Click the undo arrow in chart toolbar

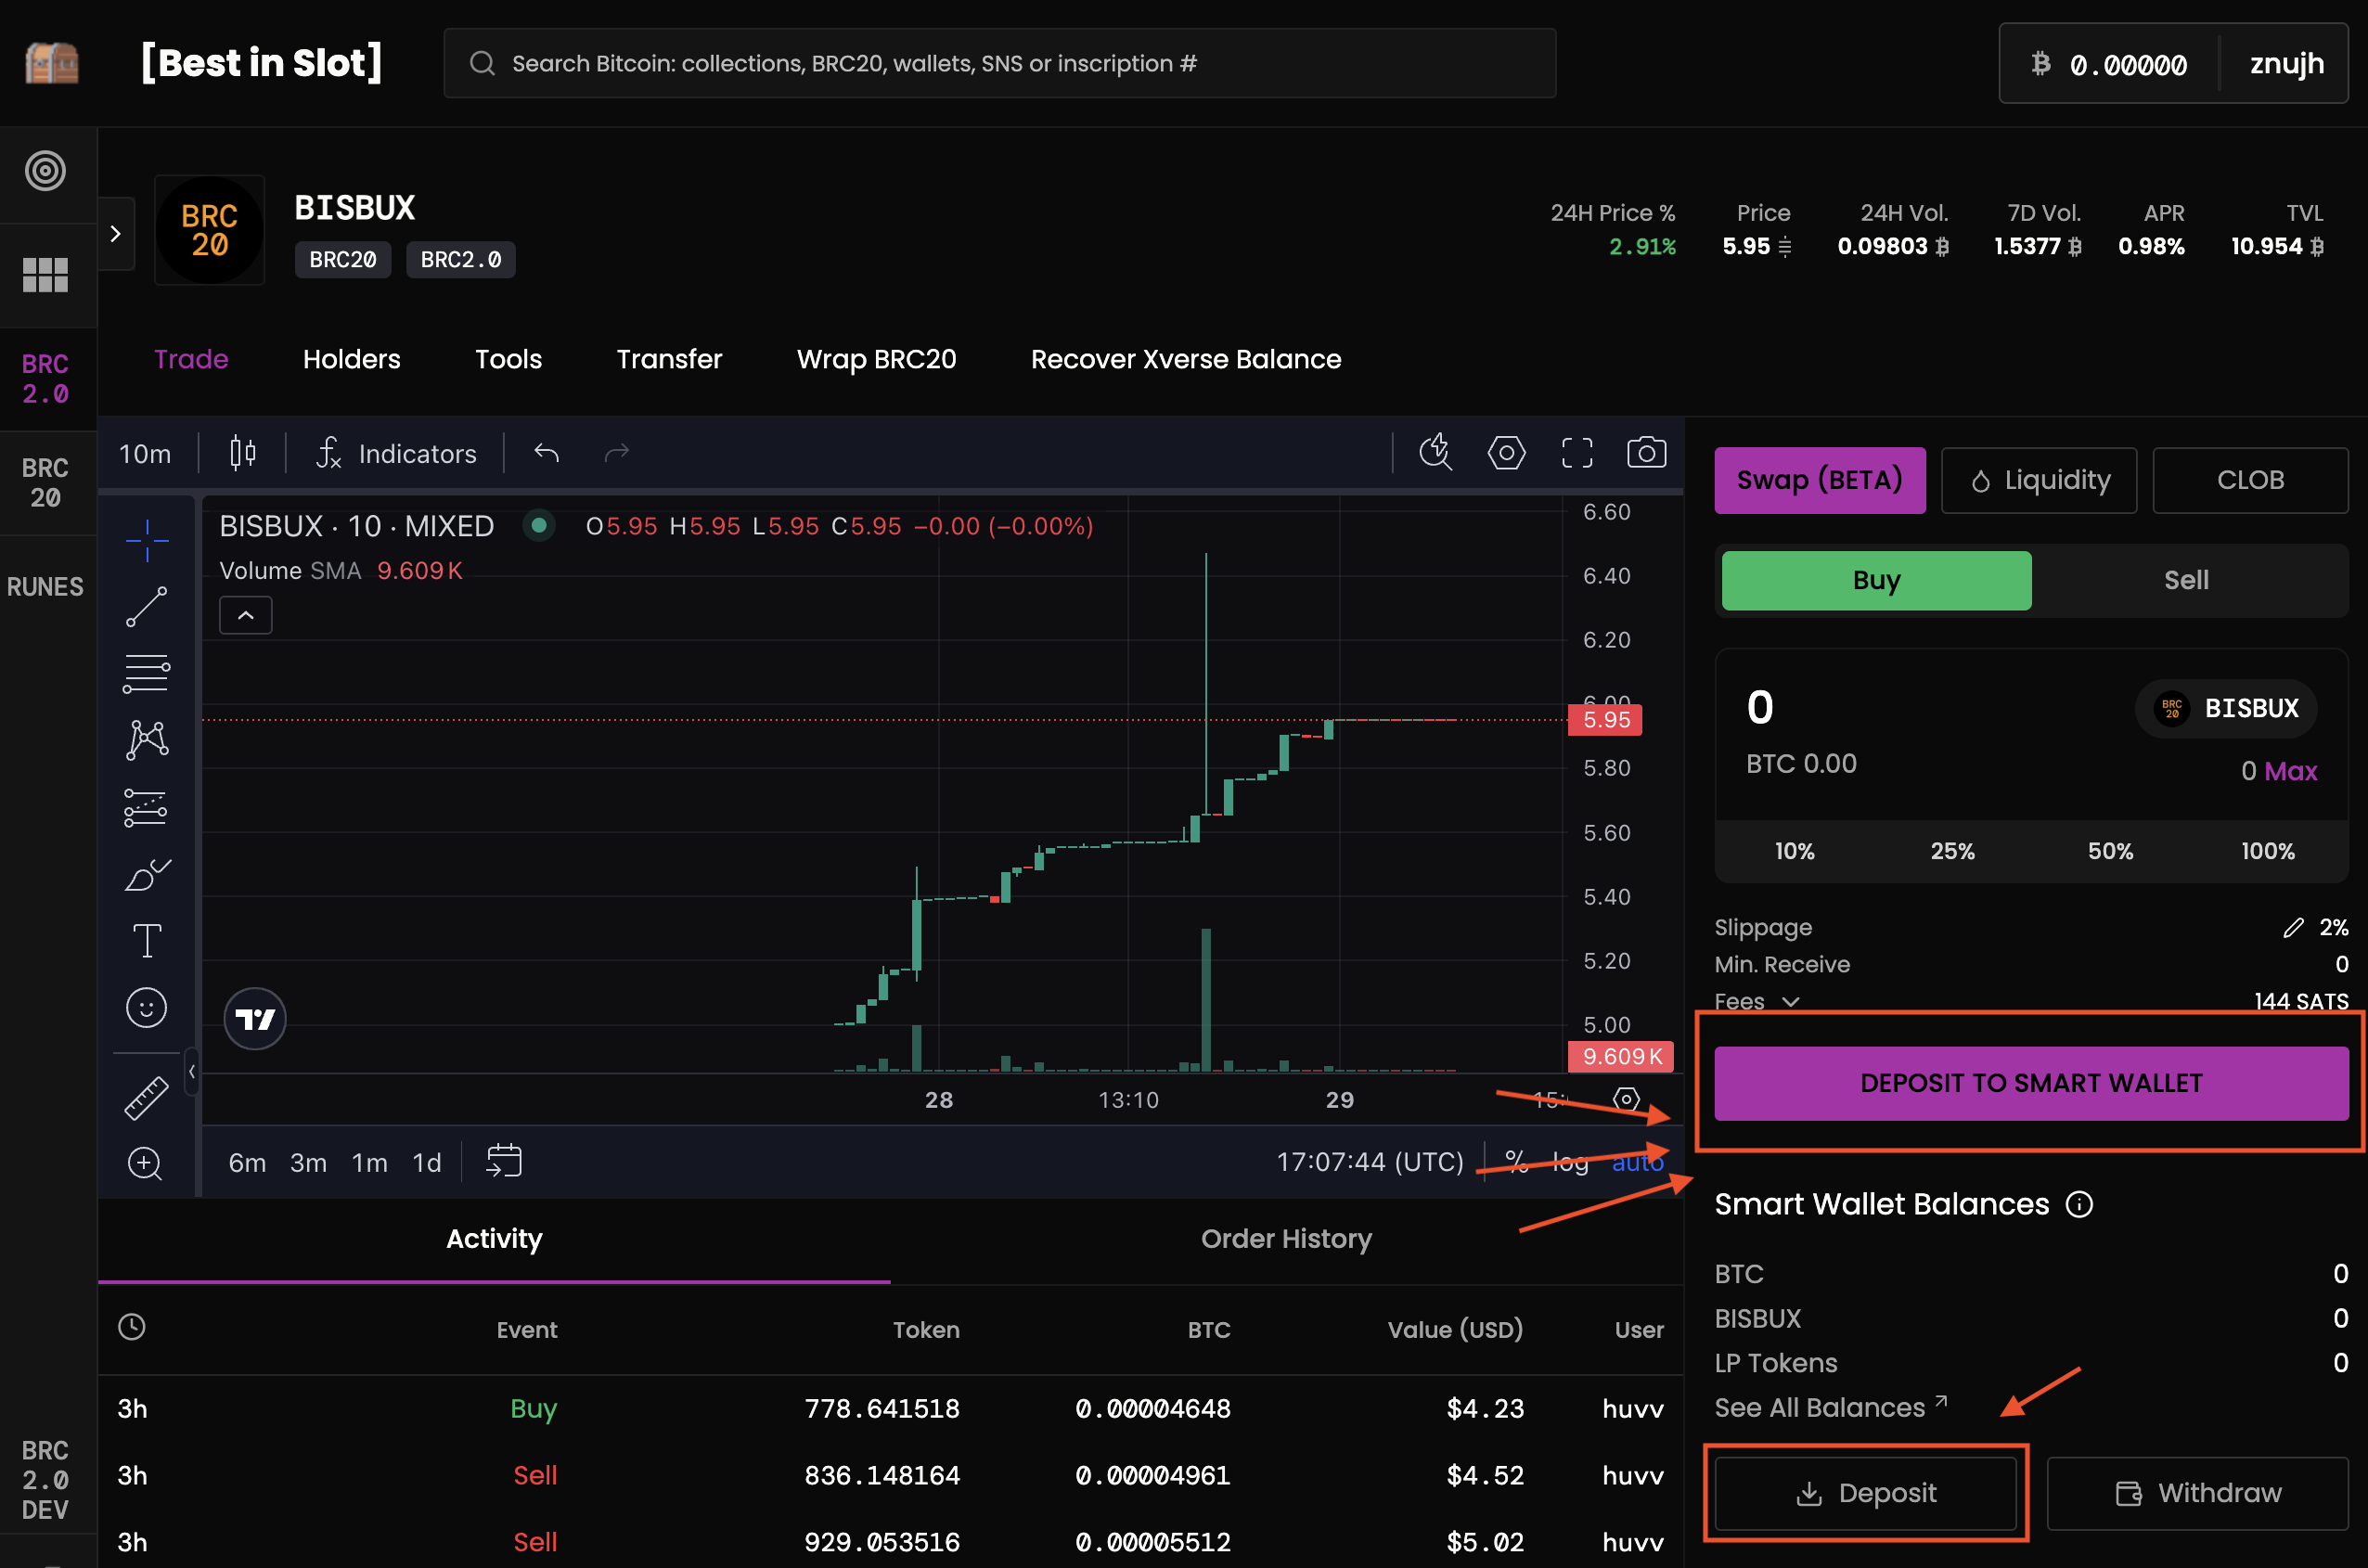pyautogui.click(x=546, y=453)
